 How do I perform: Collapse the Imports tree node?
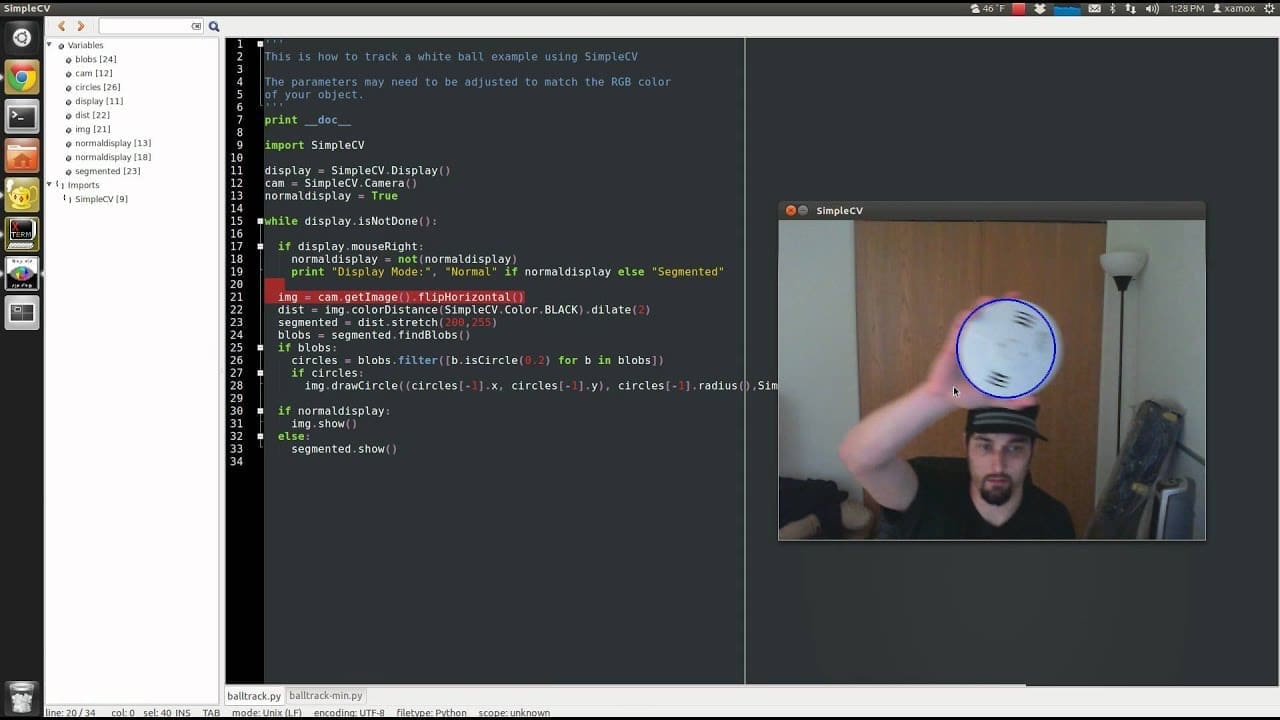(50, 185)
